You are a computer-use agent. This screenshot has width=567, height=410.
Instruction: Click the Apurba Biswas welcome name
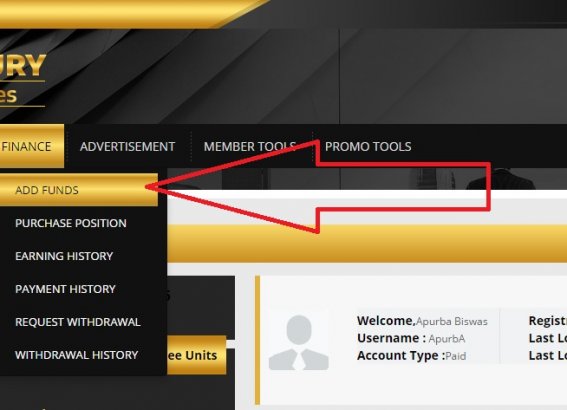452,321
